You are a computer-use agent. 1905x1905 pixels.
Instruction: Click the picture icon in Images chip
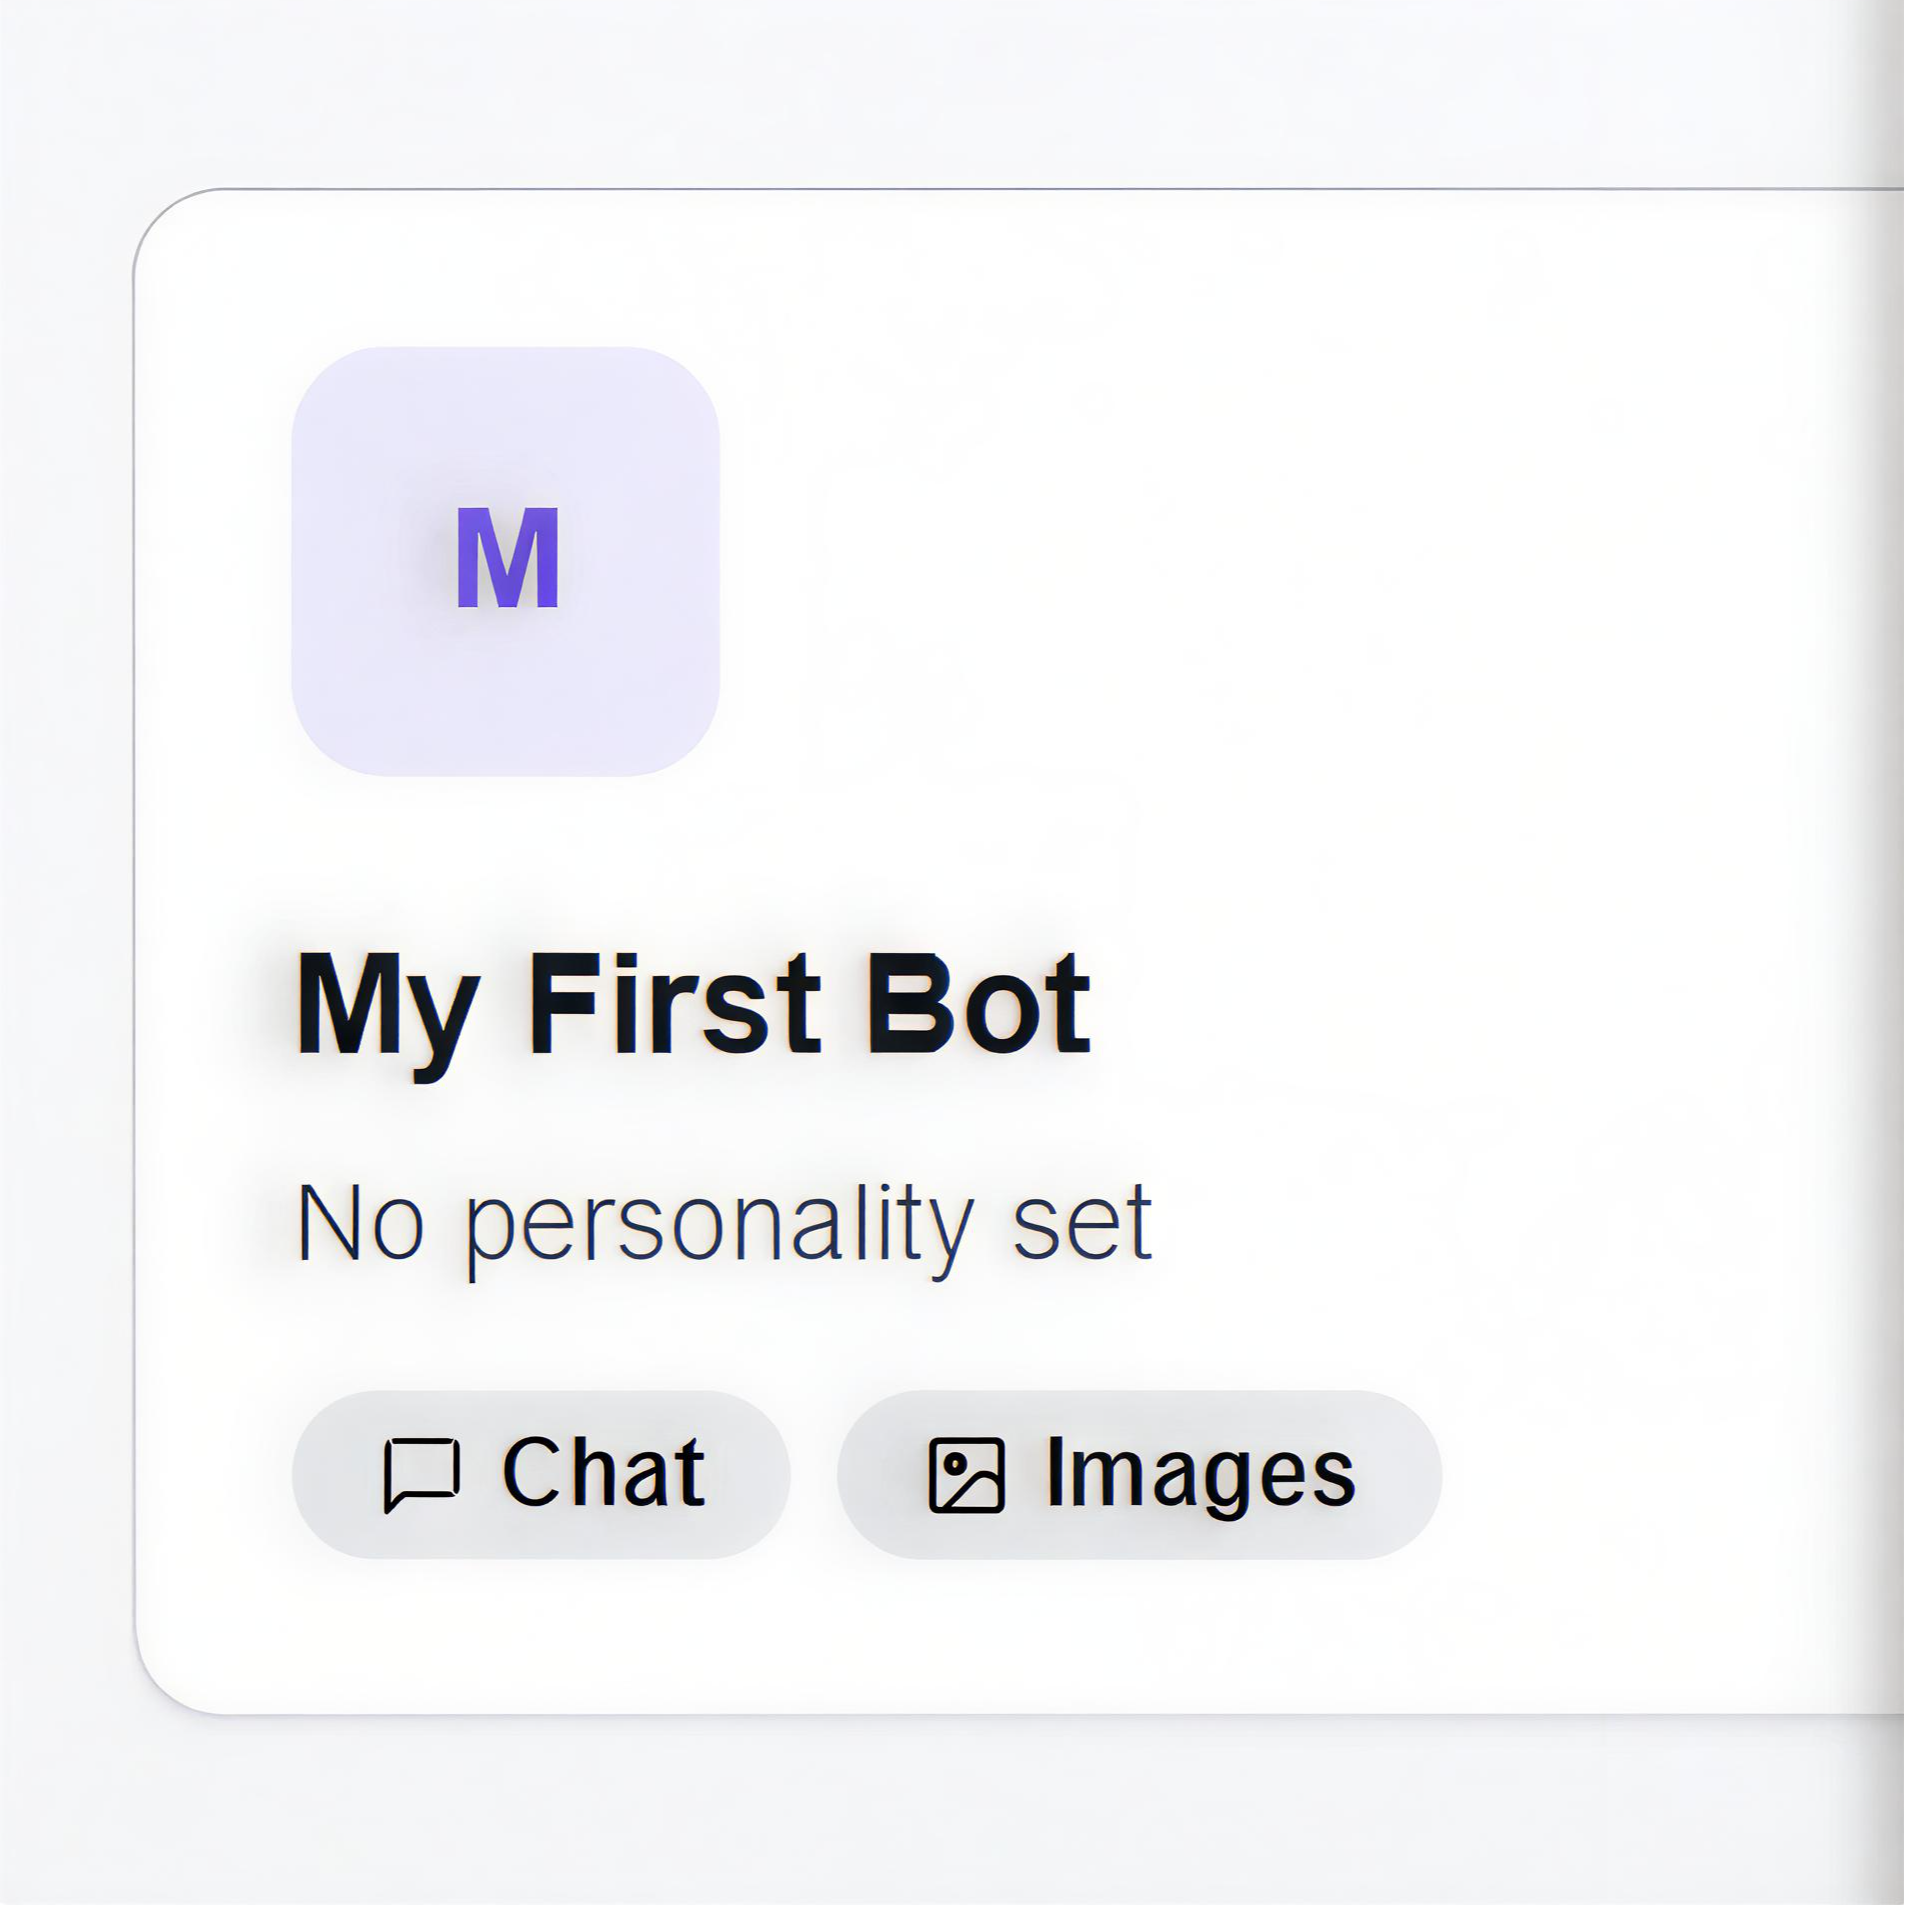click(966, 1475)
